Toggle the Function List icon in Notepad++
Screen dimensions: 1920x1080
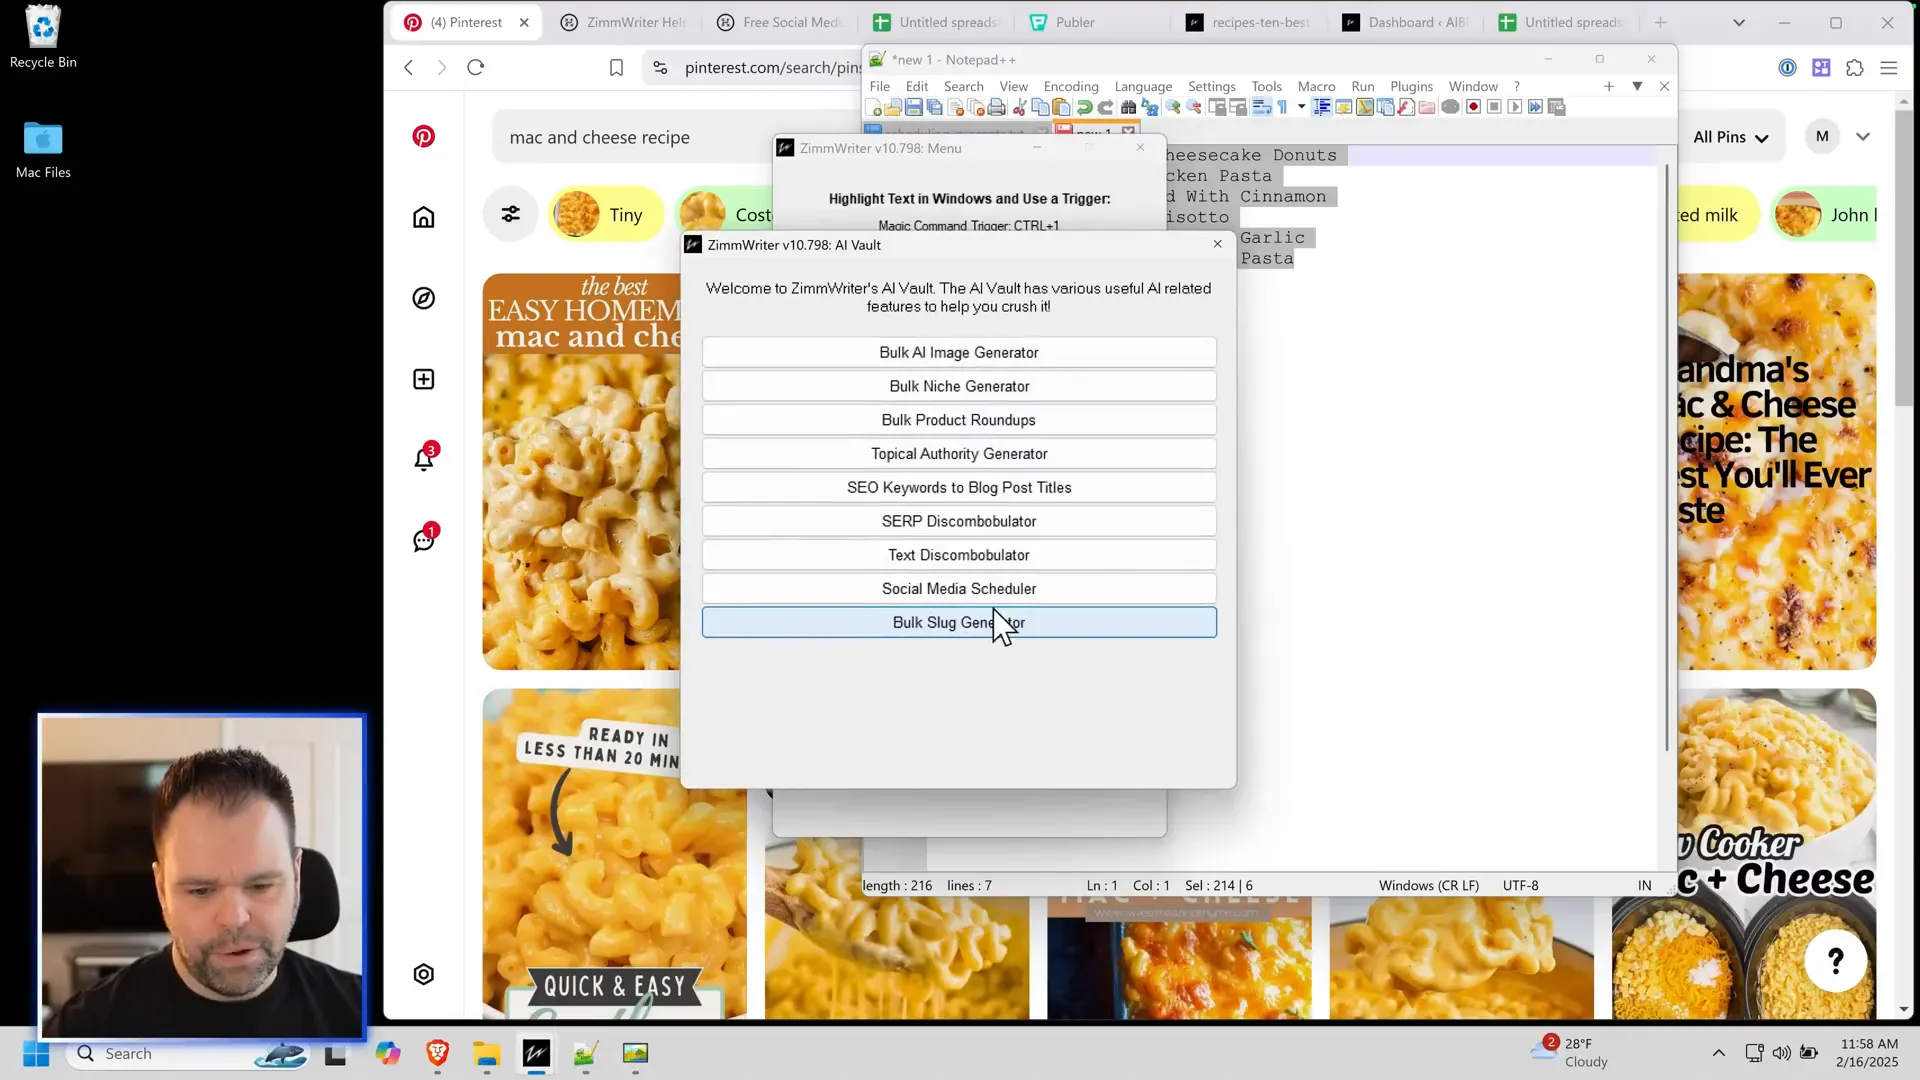[1406, 107]
